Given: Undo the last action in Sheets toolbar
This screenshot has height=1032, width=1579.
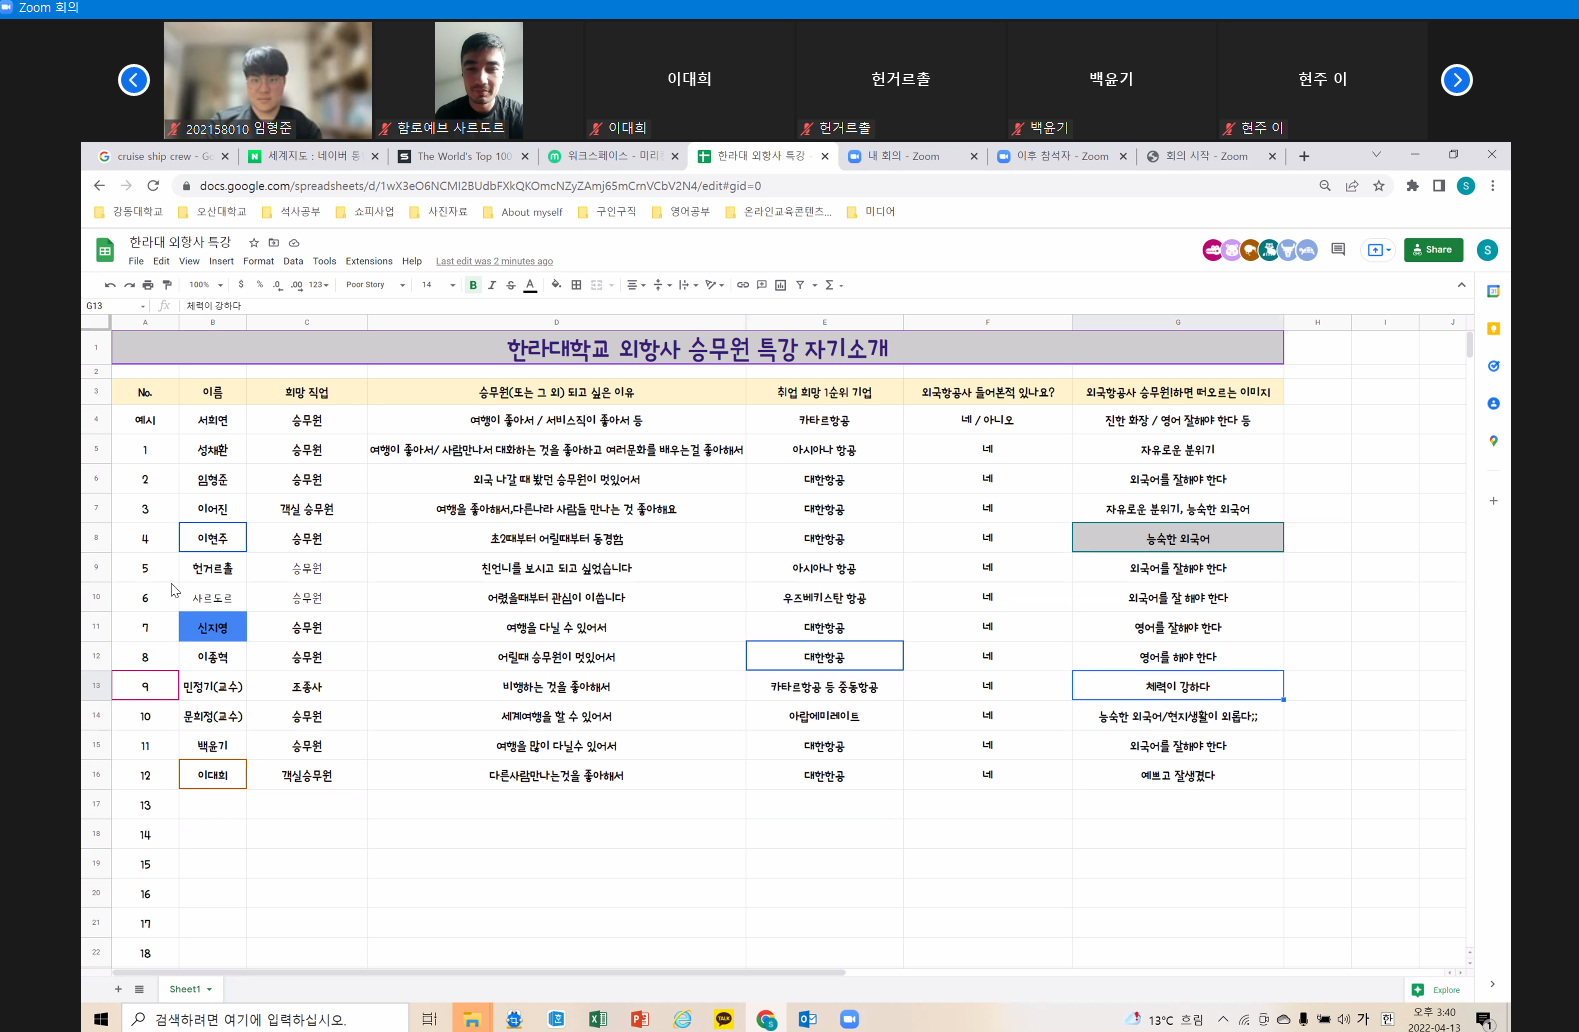Looking at the screenshot, I should 110,285.
